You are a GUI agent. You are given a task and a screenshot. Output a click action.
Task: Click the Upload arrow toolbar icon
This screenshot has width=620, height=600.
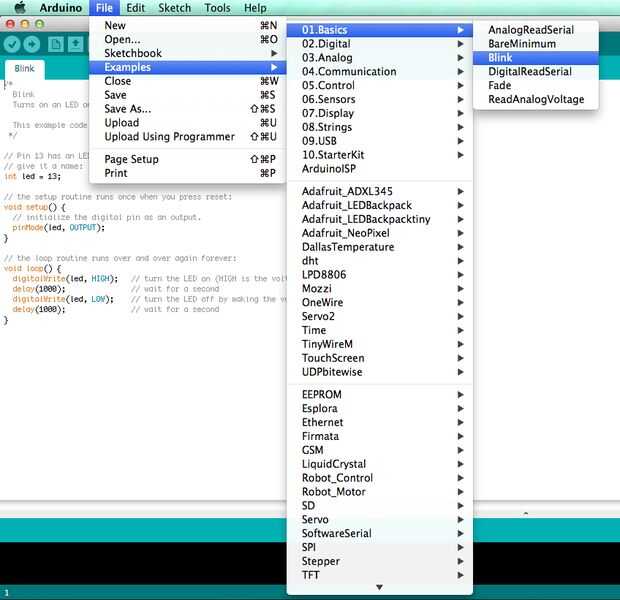[x=32, y=44]
